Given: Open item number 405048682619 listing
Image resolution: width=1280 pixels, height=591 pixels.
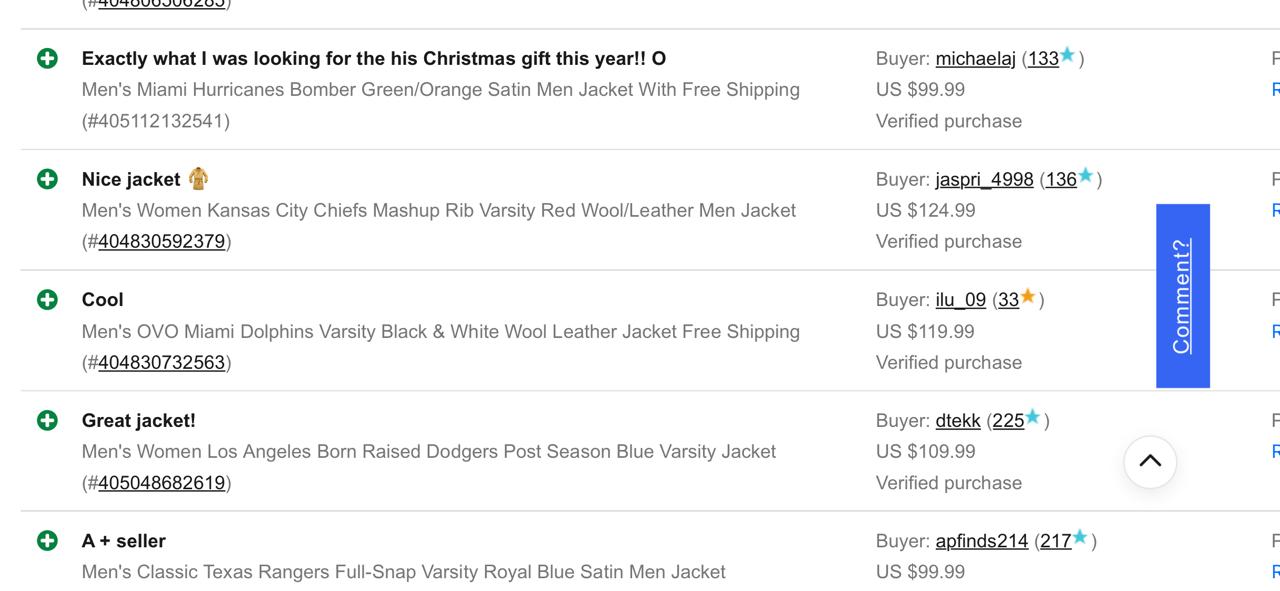Looking at the screenshot, I should 161,483.
